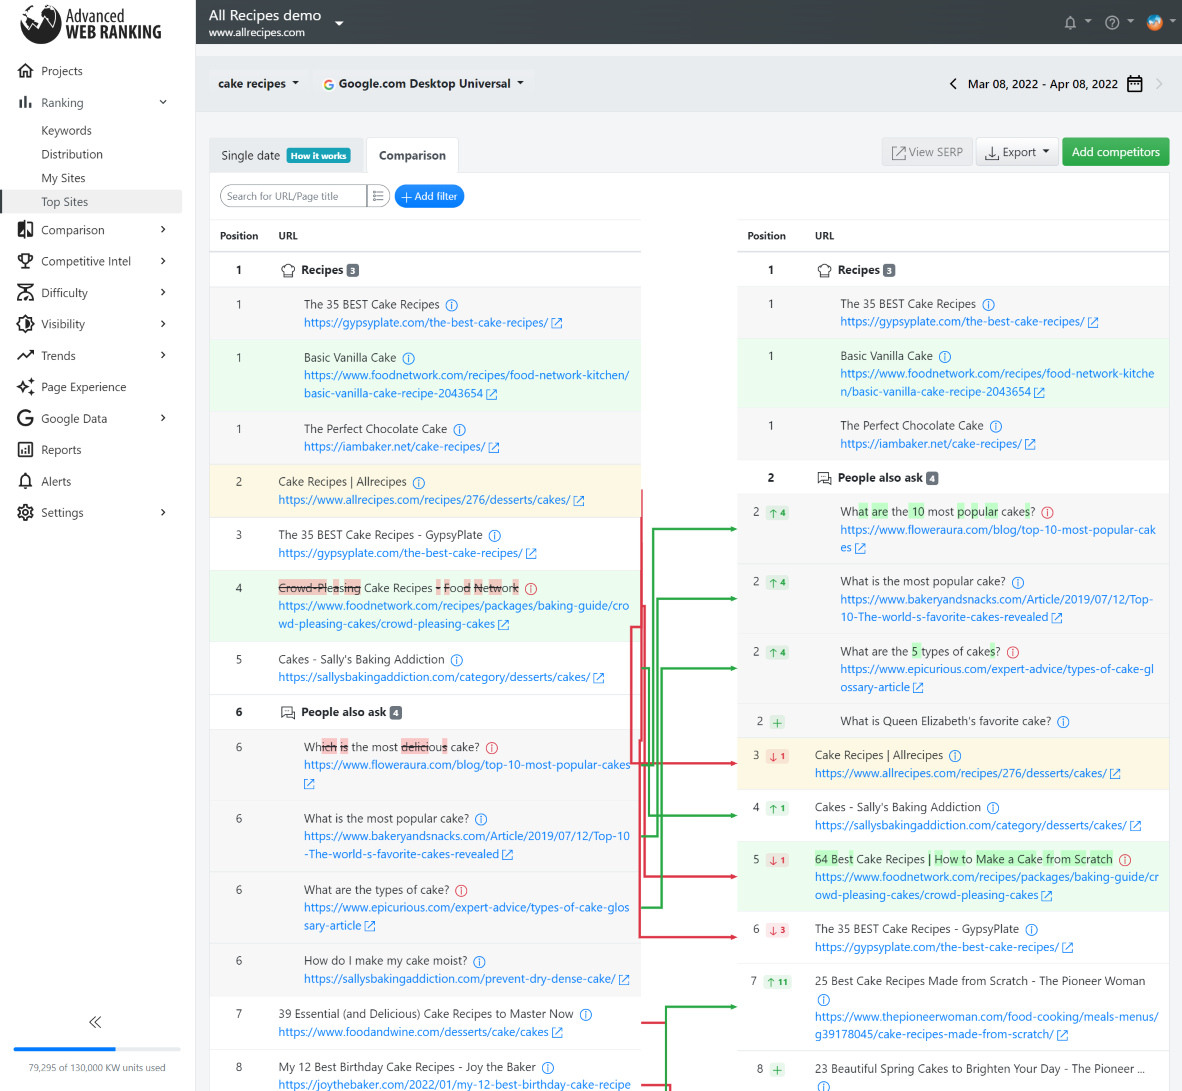1182x1091 pixels.
Task: Click the left Recipes group header row
Action: pos(425,270)
